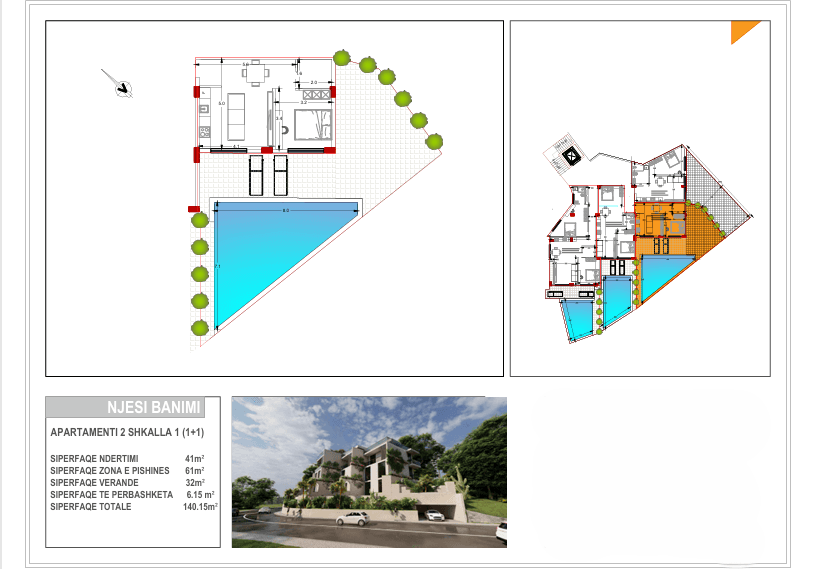Select the NJESI BANIMI header banner
814x569 pixels.
pos(125,407)
